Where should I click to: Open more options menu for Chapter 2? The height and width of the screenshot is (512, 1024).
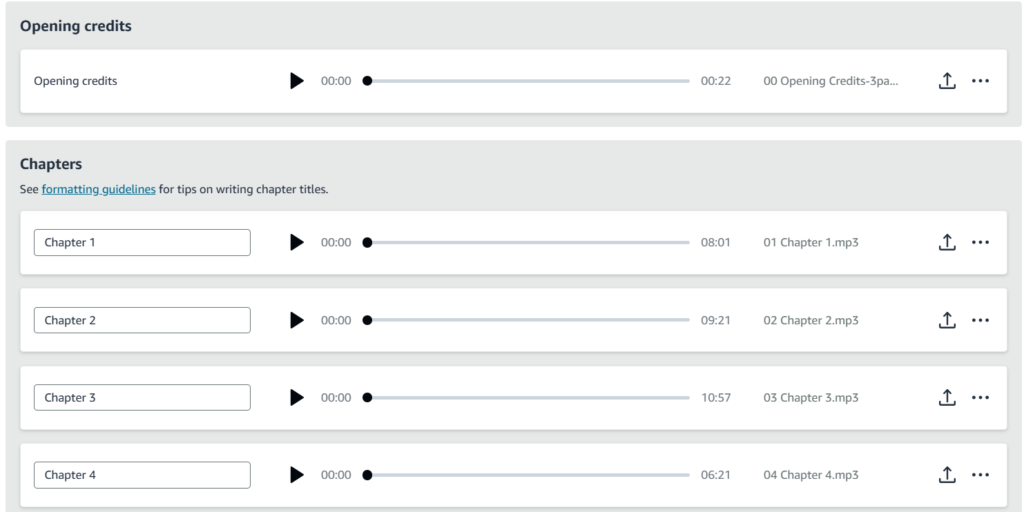(980, 320)
